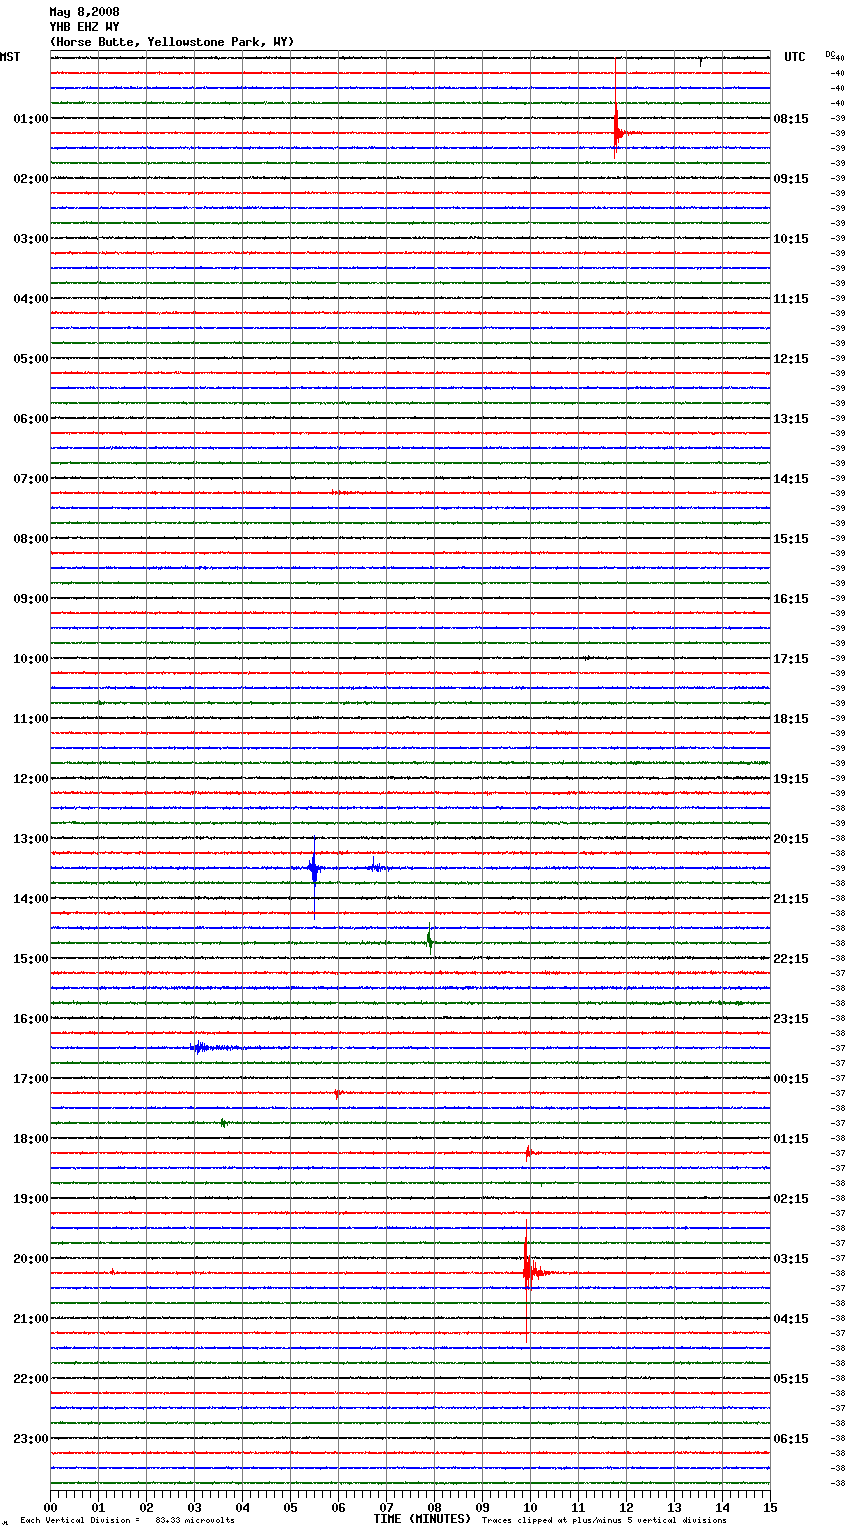Click the '18:00' MST time label
Viewport: 850px width, 1534px height.
(x=31, y=1138)
